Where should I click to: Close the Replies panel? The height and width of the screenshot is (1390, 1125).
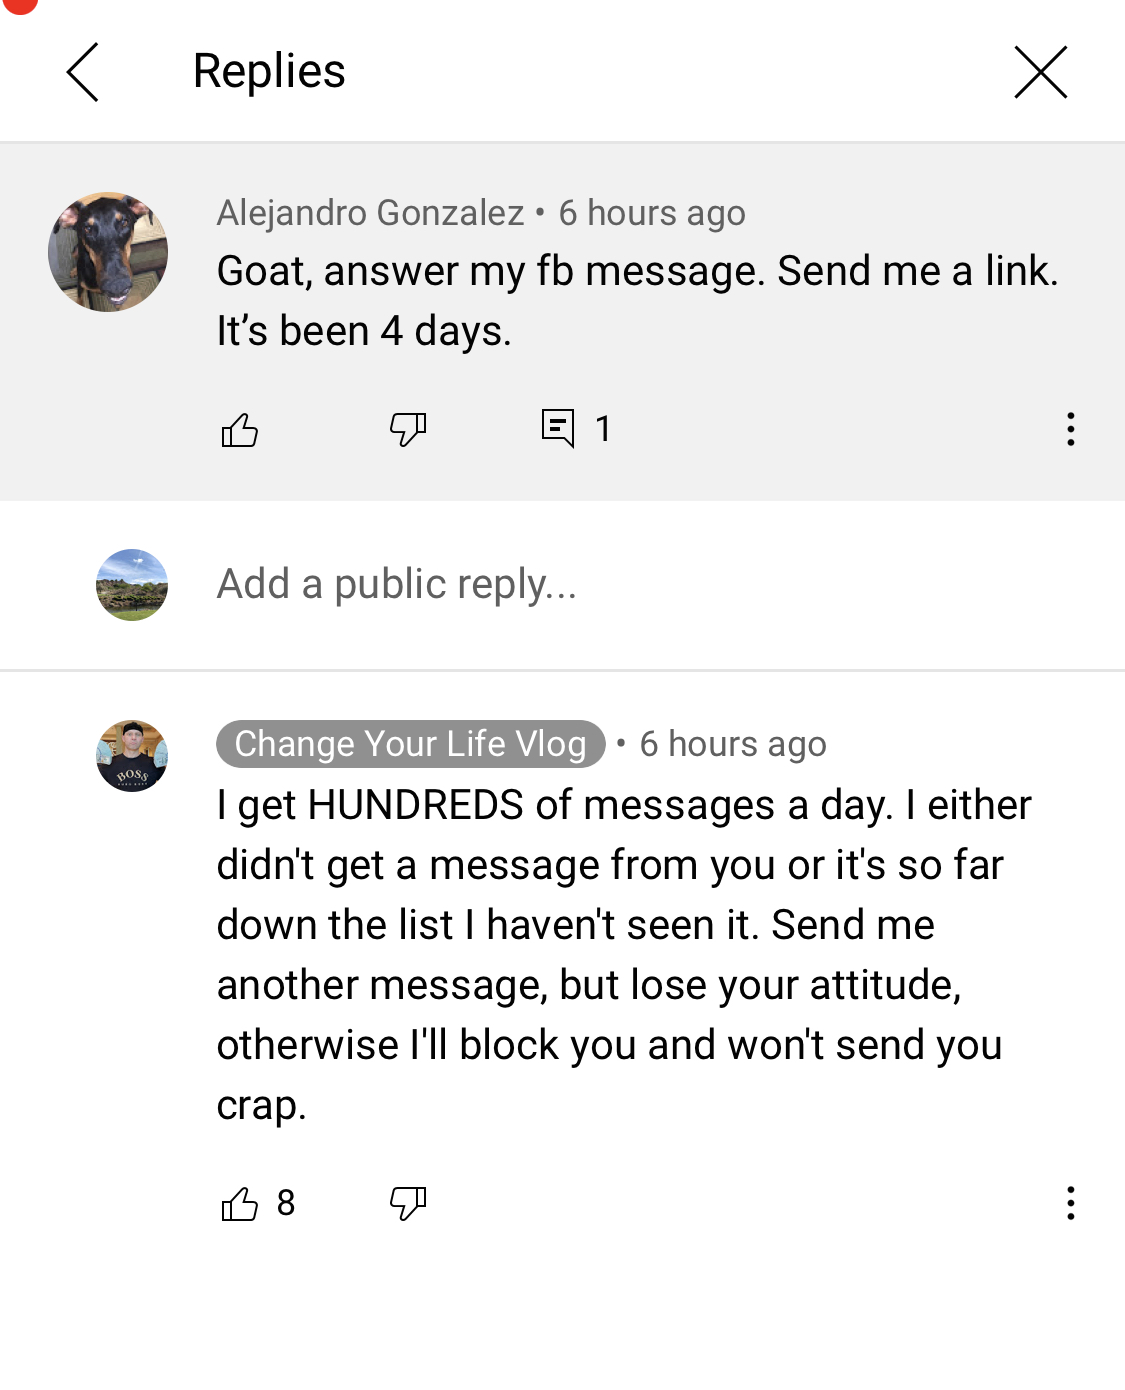coord(1041,72)
